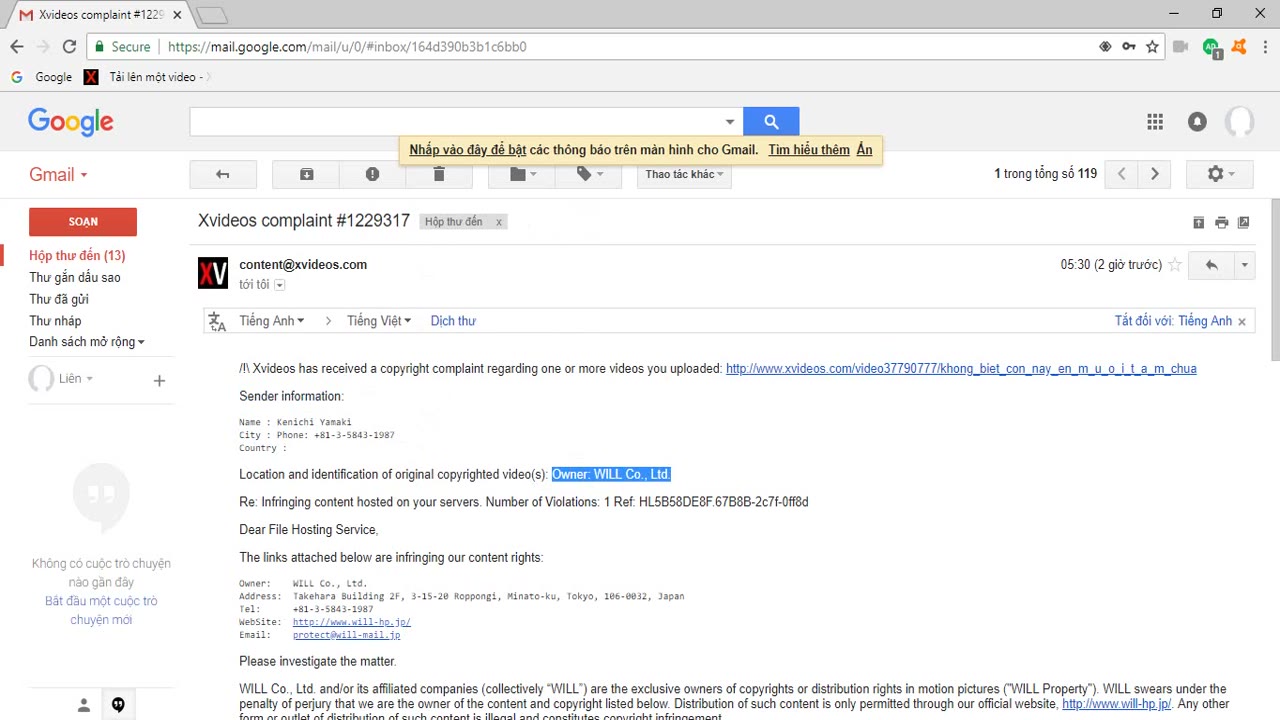The image size is (1280, 720).
Task: Click 'Bắt đầu một cuộc trò chuyện mới' link
Action: (x=101, y=610)
